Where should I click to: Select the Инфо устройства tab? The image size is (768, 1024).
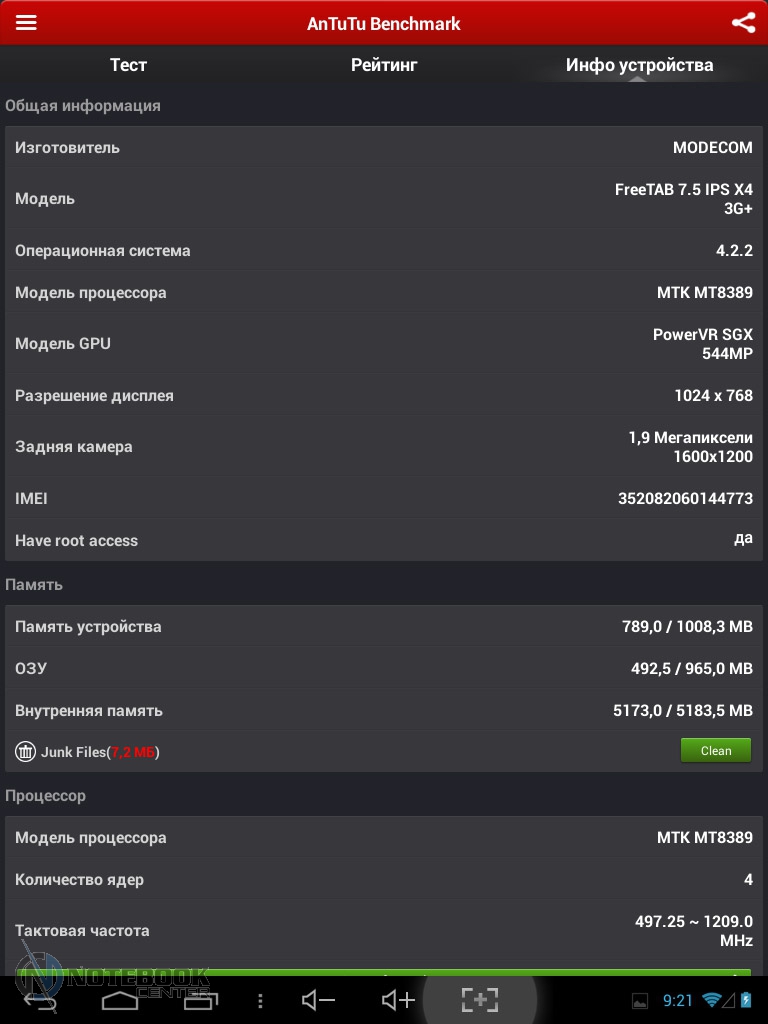click(x=639, y=65)
